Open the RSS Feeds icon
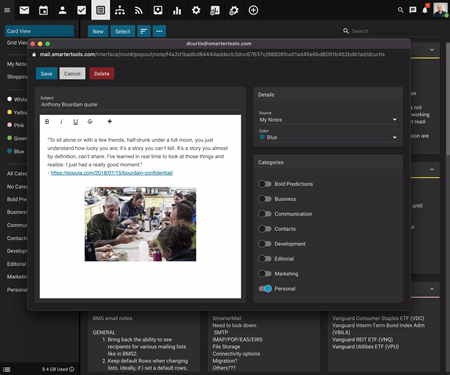The image size is (450, 375). [x=139, y=10]
